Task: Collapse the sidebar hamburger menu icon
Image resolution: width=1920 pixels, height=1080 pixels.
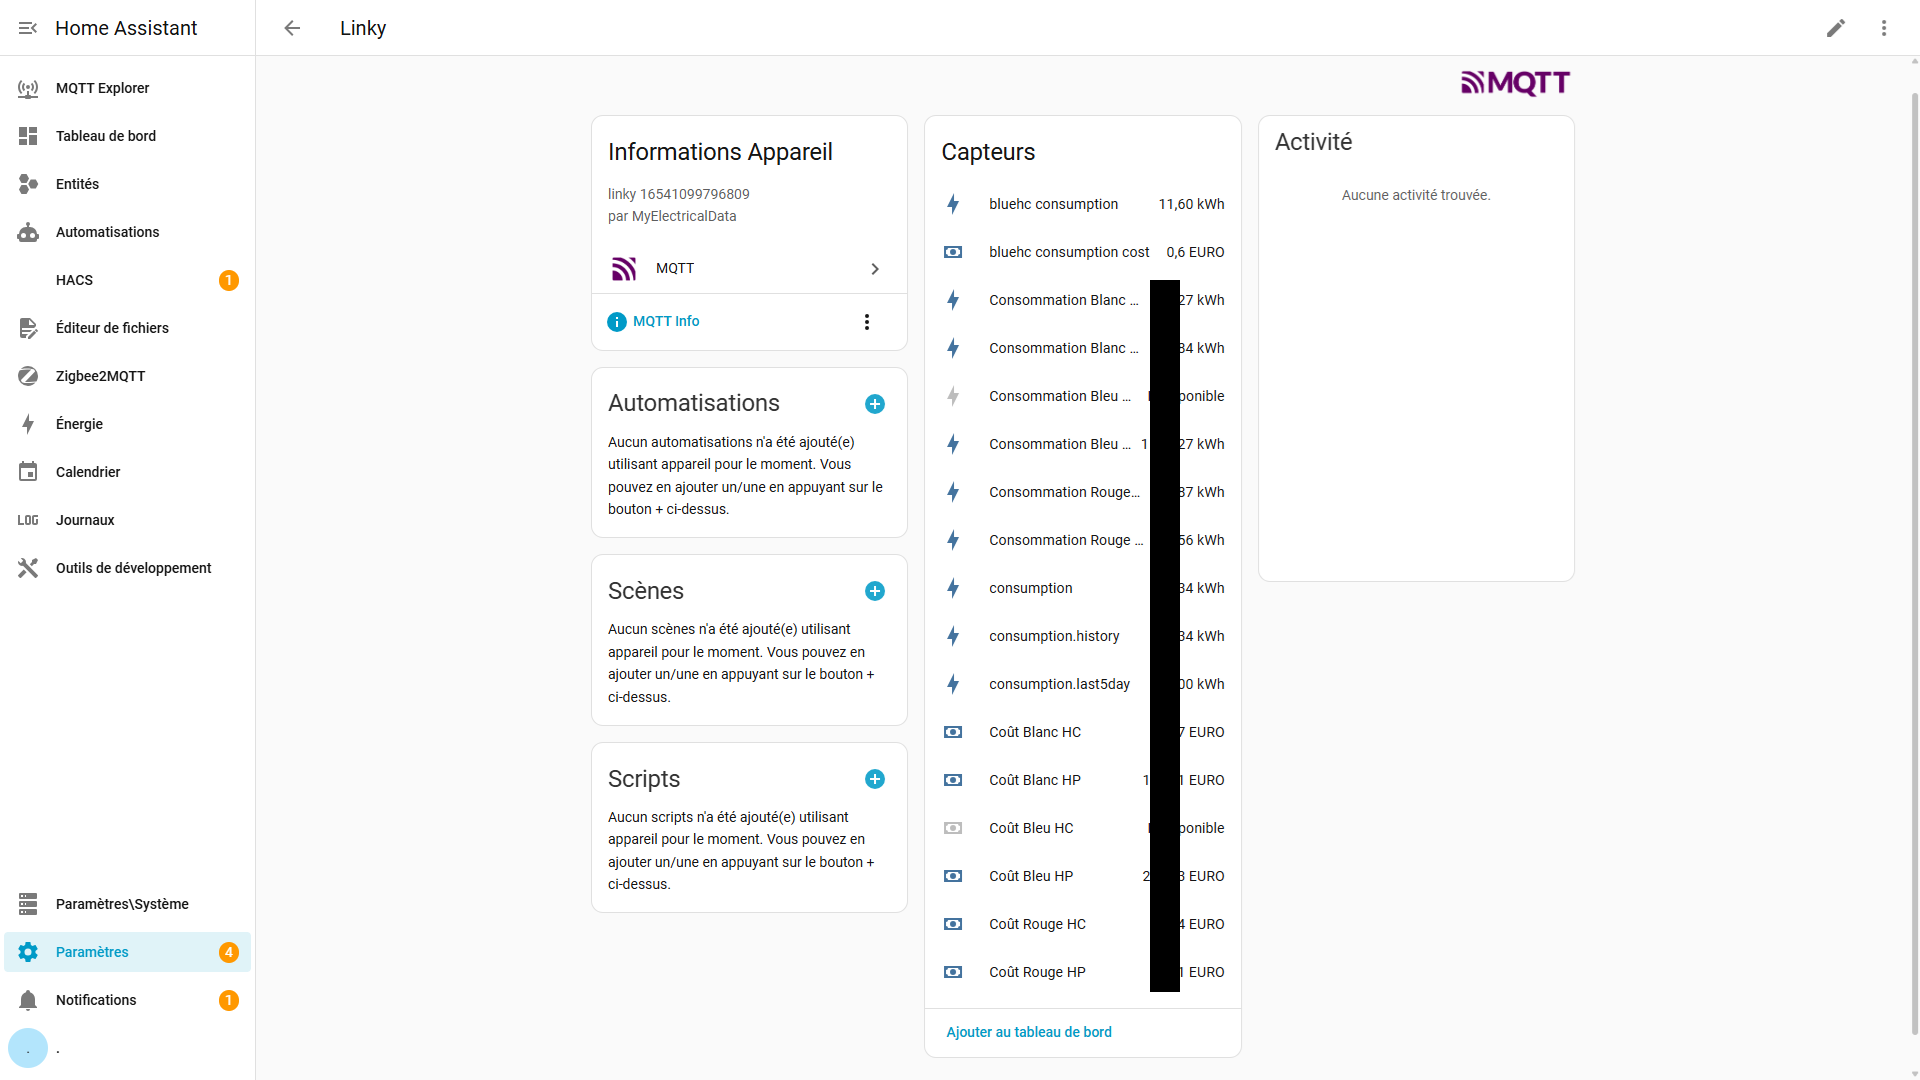Action: coord(28,28)
